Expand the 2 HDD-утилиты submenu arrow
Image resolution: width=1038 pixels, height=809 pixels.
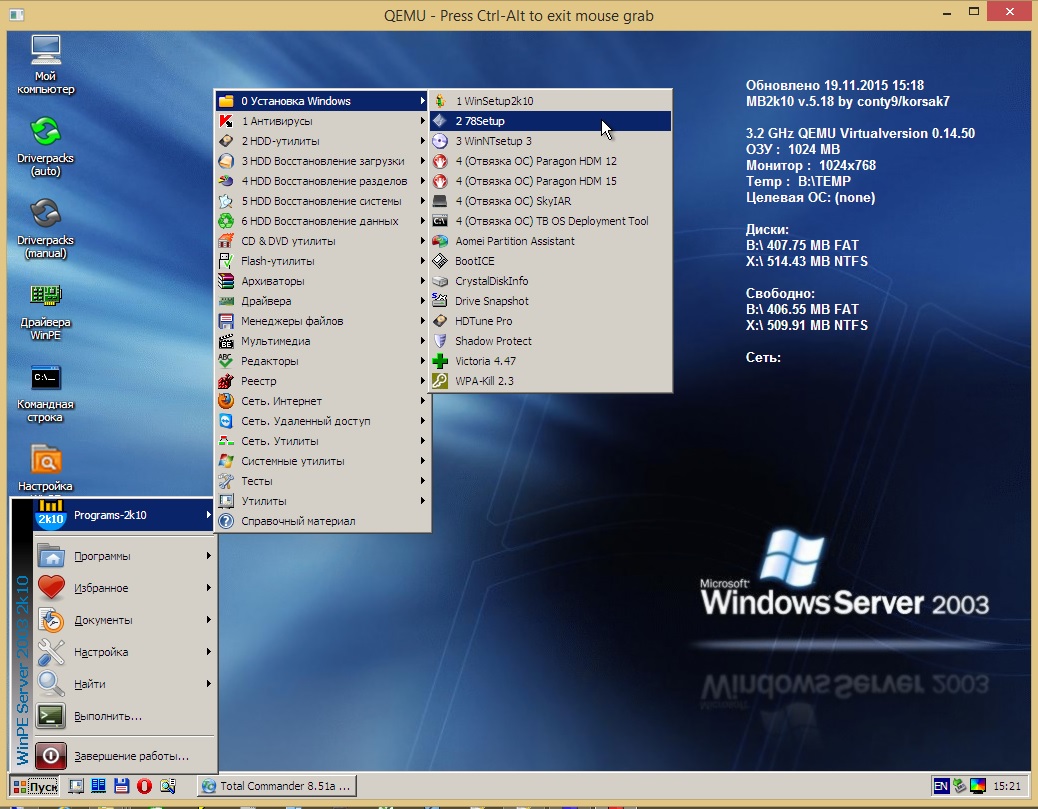(x=422, y=141)
